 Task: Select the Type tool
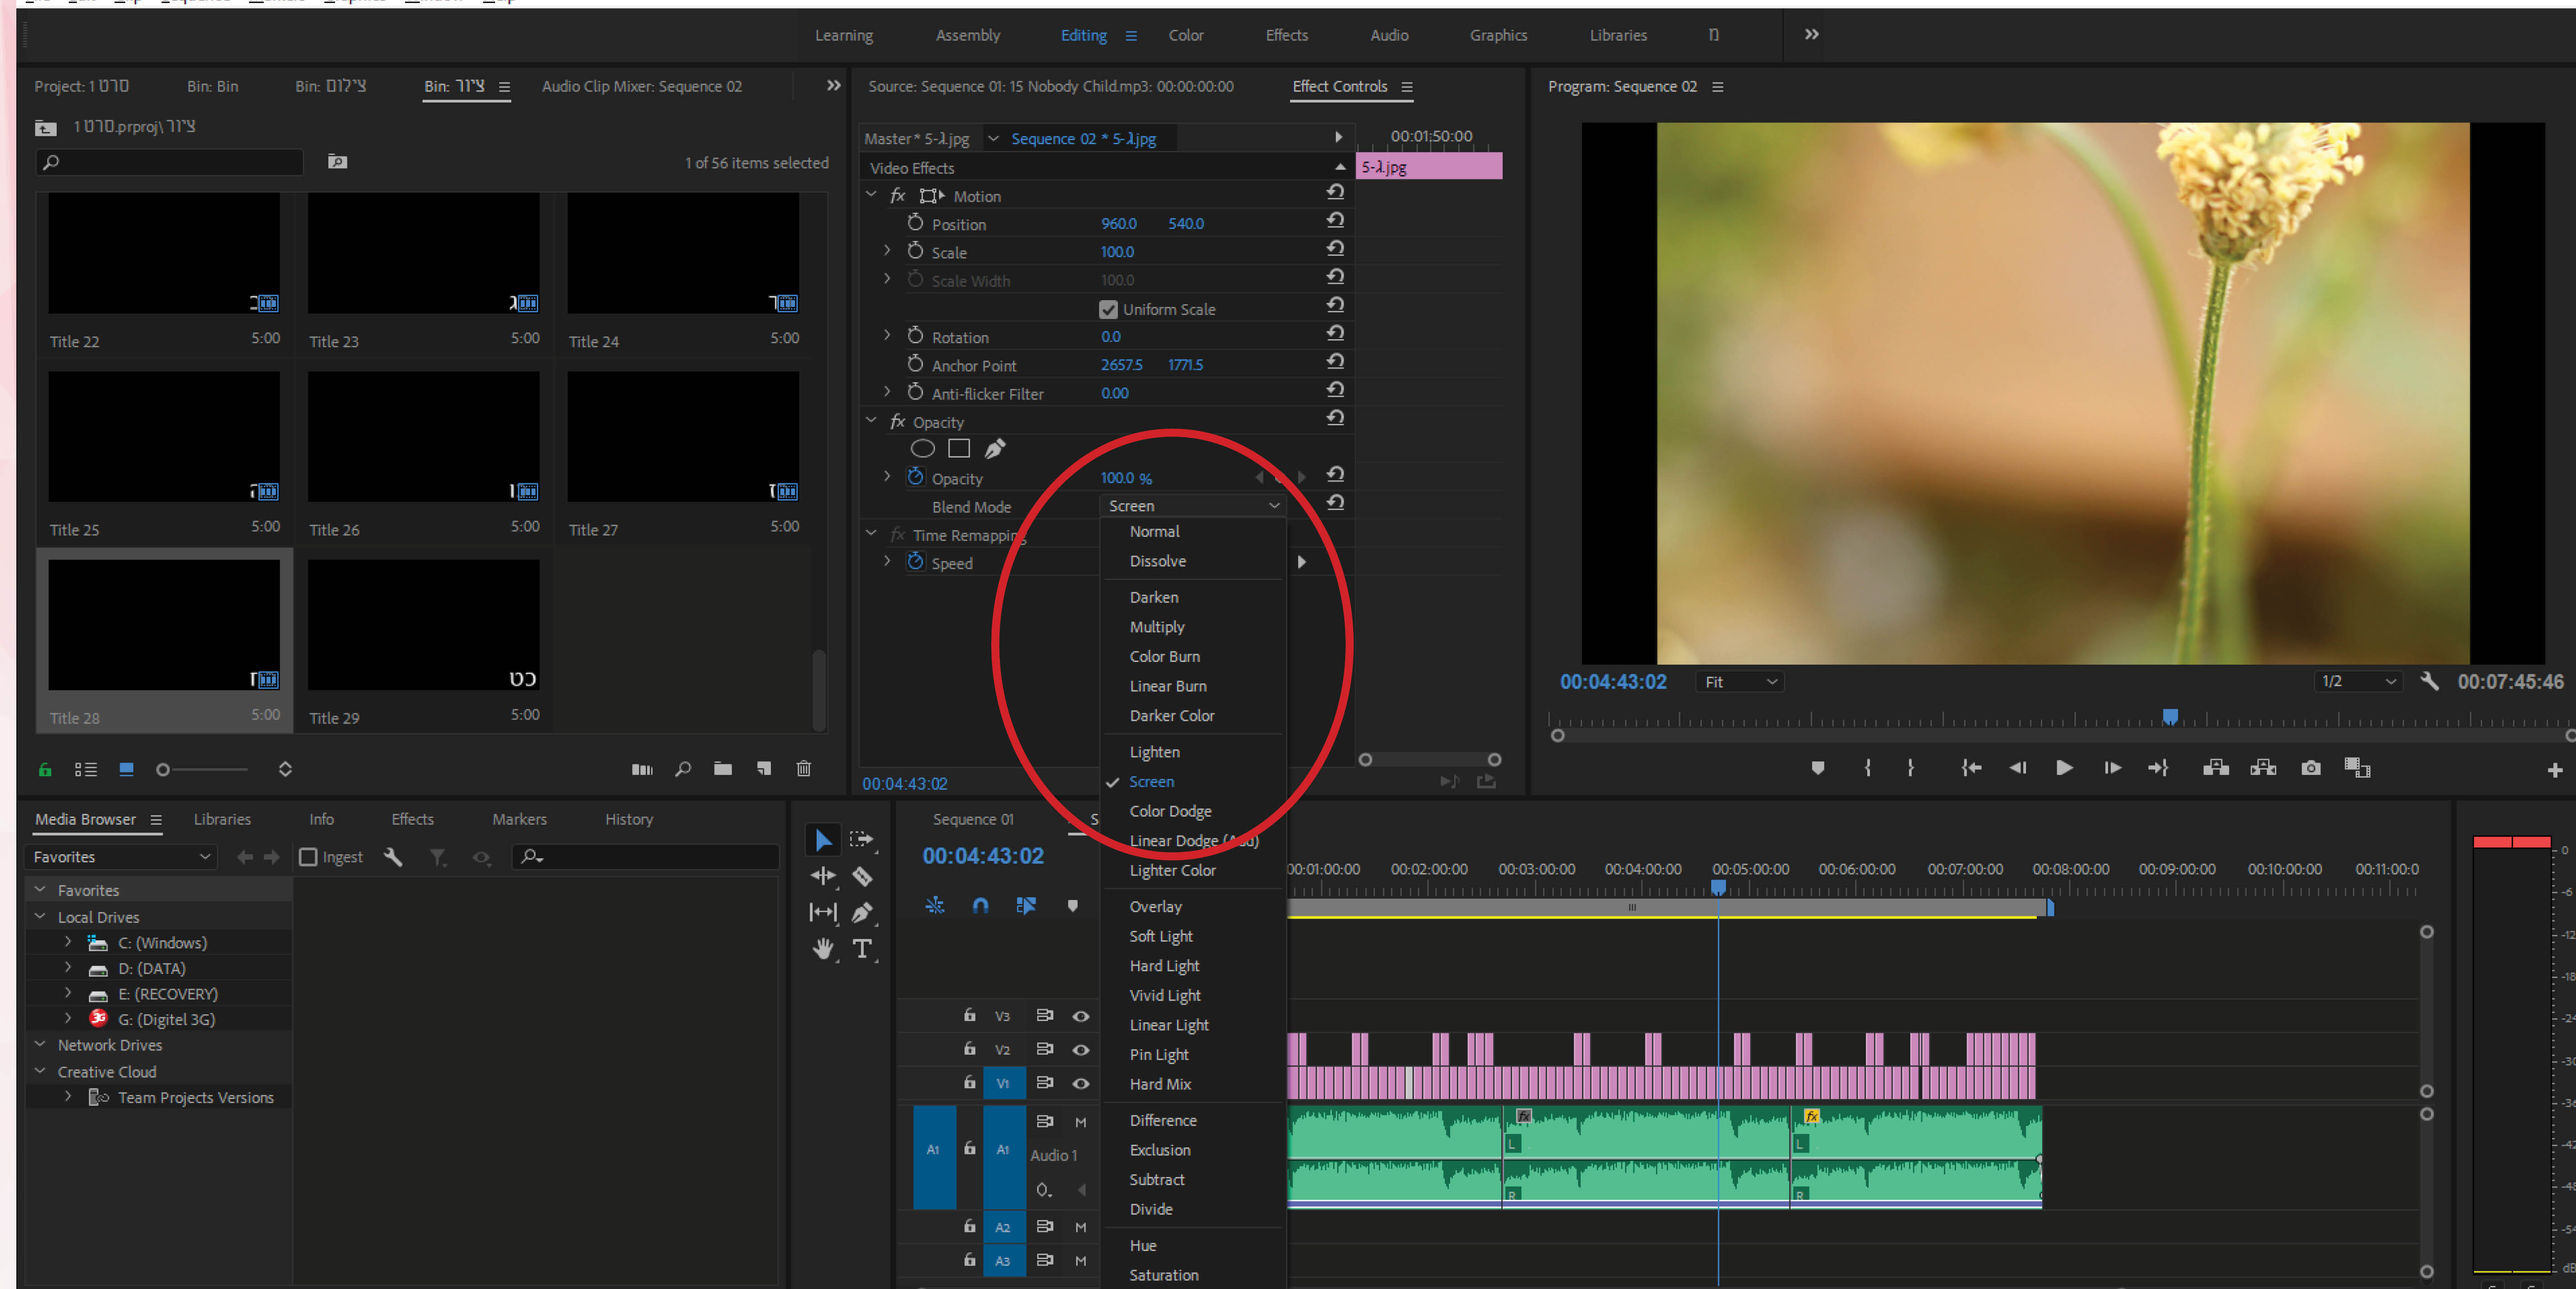click(862, 948)
